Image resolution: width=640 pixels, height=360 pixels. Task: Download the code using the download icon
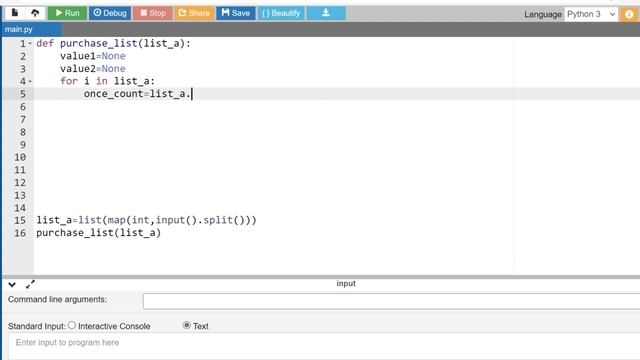pos(326,13)
